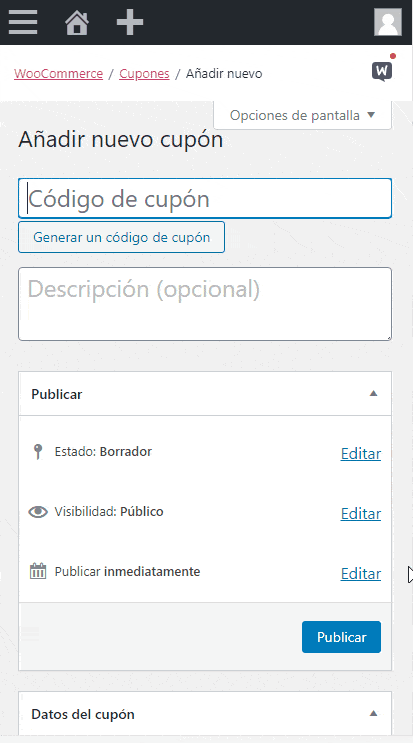Expand Opciones de pantalla dropdown

[x=303, y=115]
